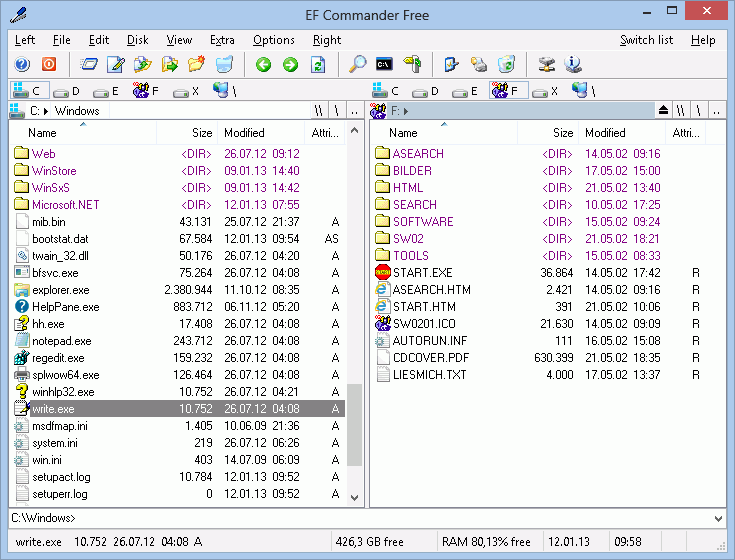
Task: Select system.ini in the left panel
Action: (178, 443)
